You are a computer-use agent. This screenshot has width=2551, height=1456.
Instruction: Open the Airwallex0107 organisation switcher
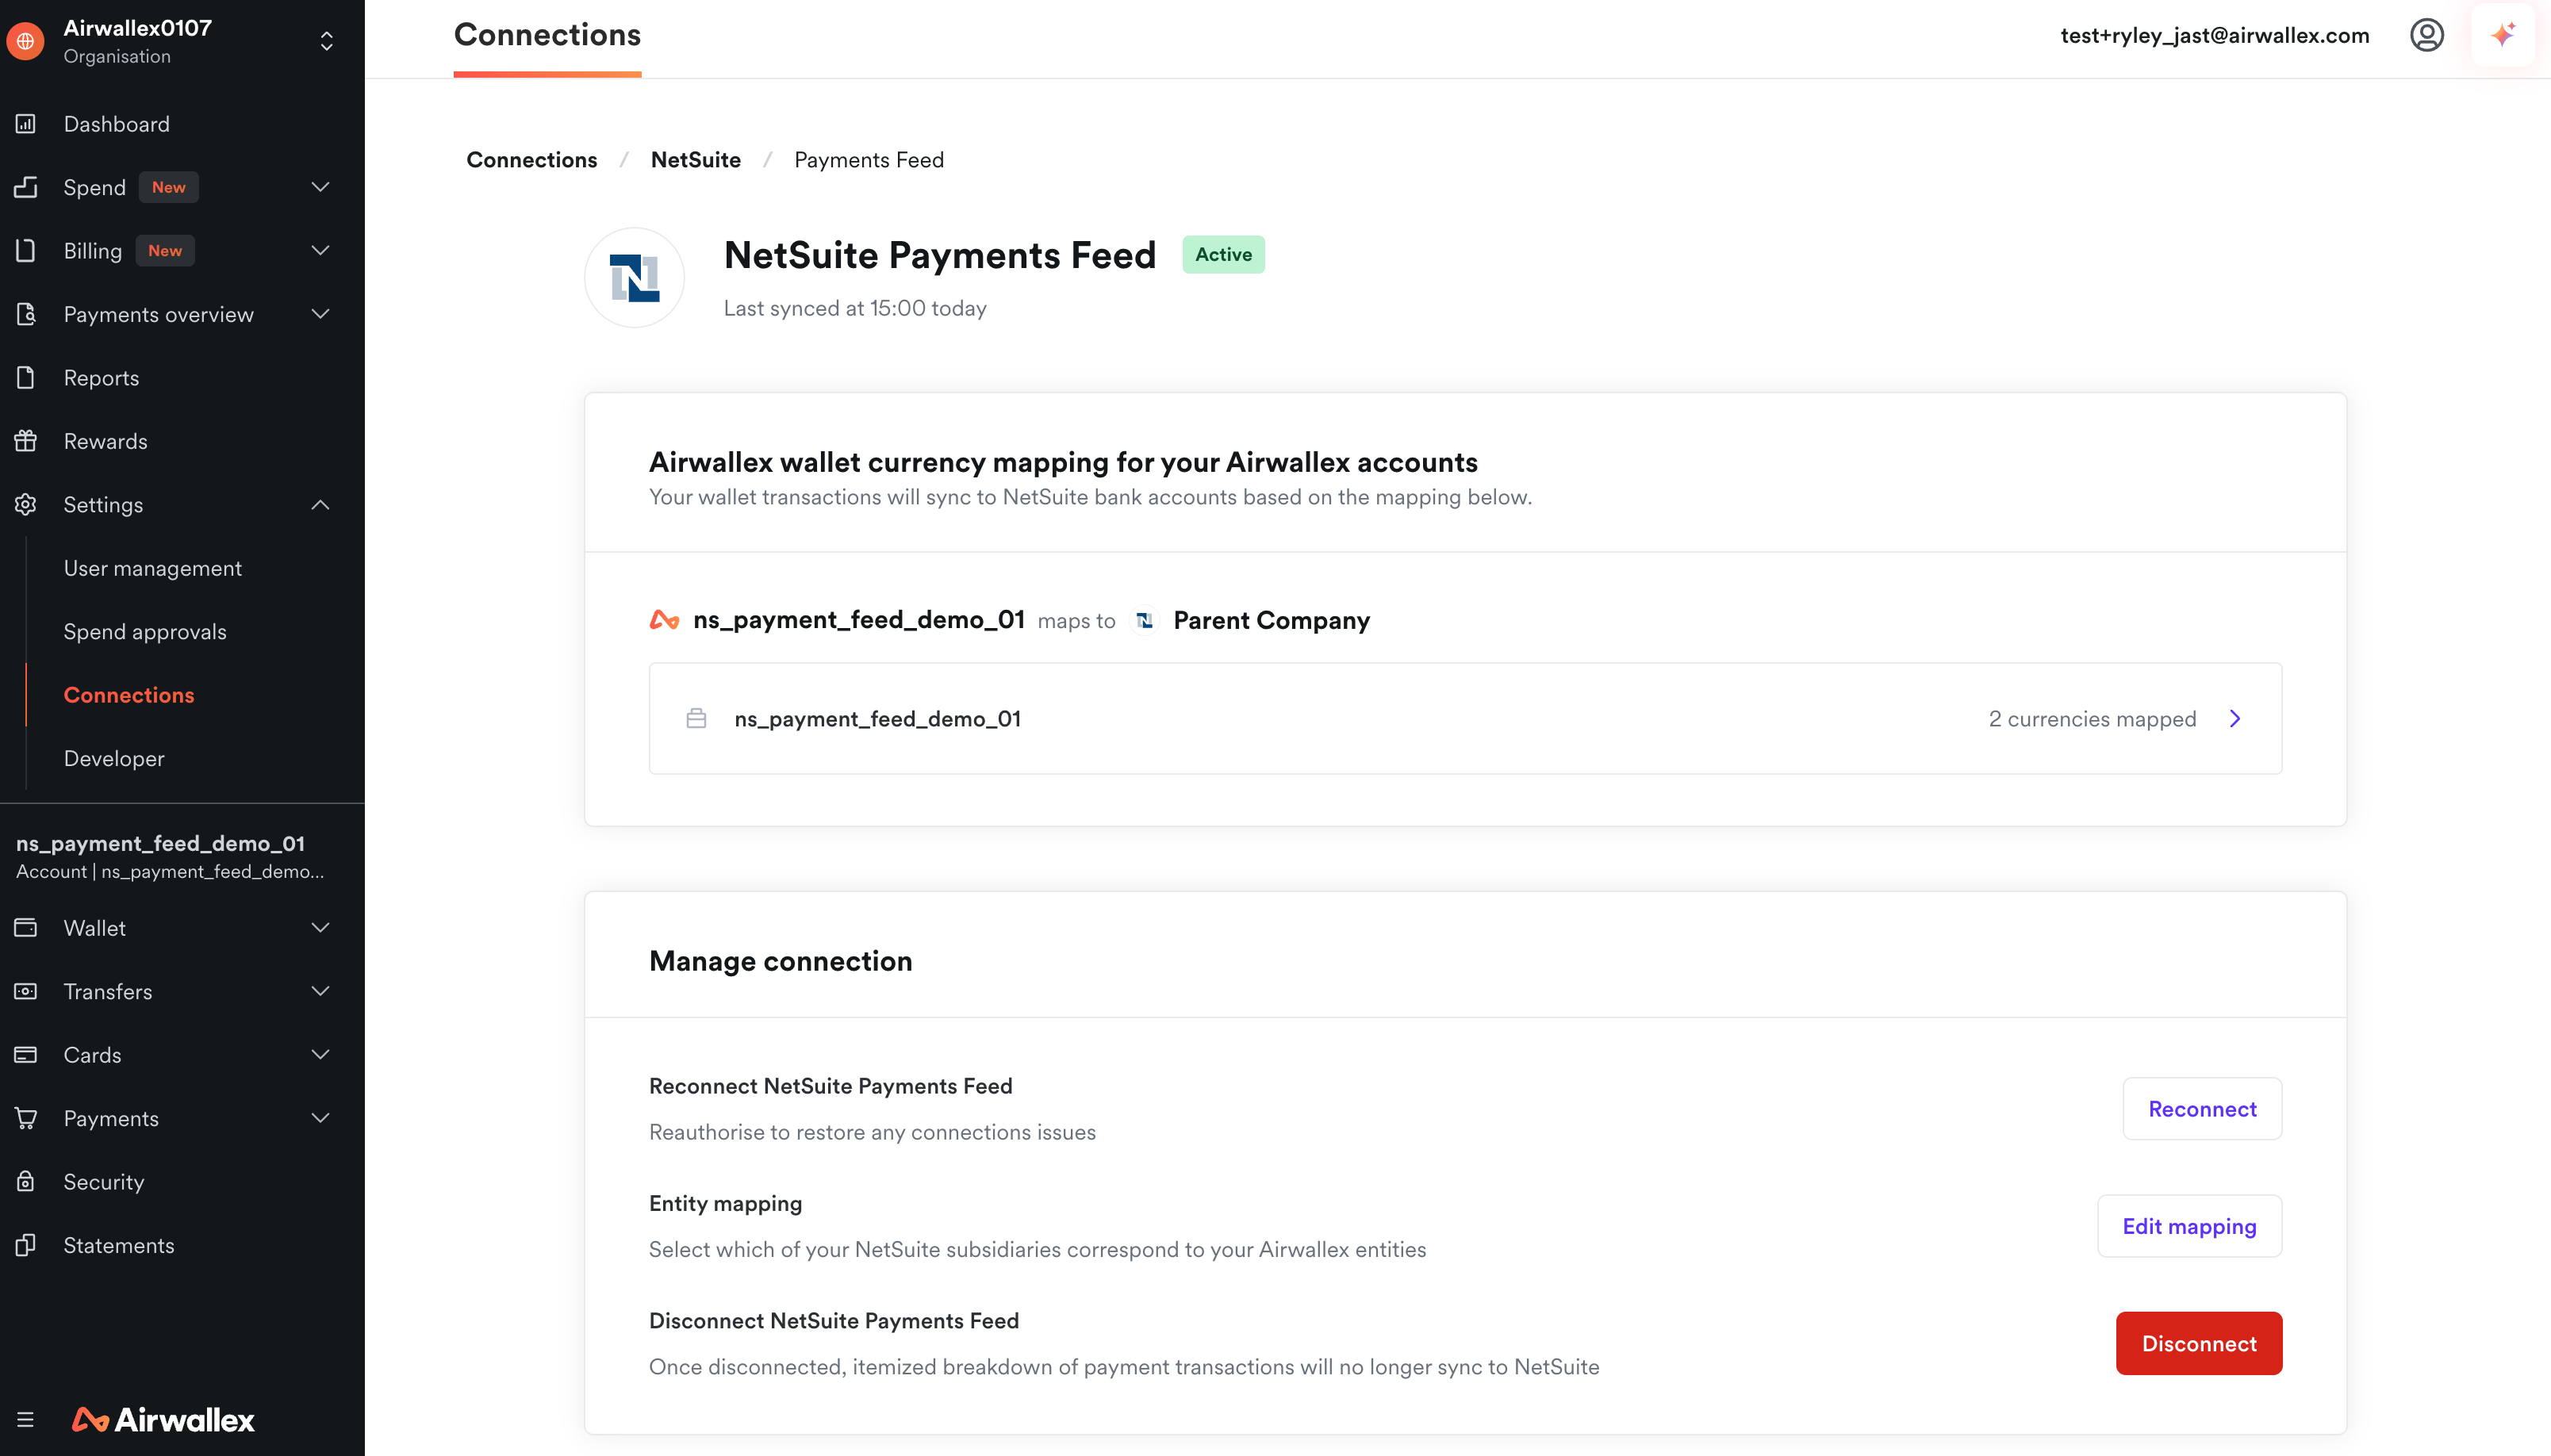[326, 41]
